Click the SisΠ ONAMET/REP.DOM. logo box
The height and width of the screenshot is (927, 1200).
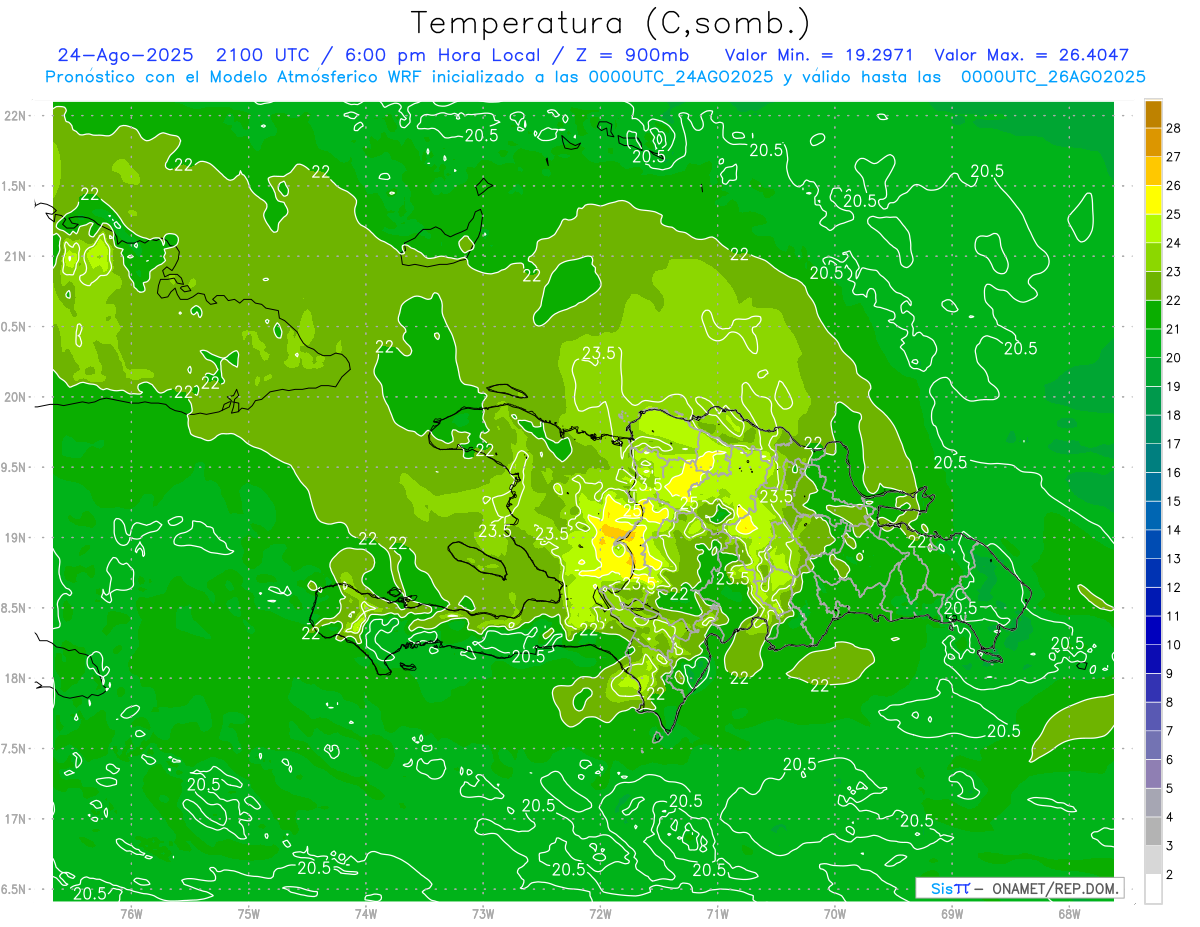pos(1019,888)
